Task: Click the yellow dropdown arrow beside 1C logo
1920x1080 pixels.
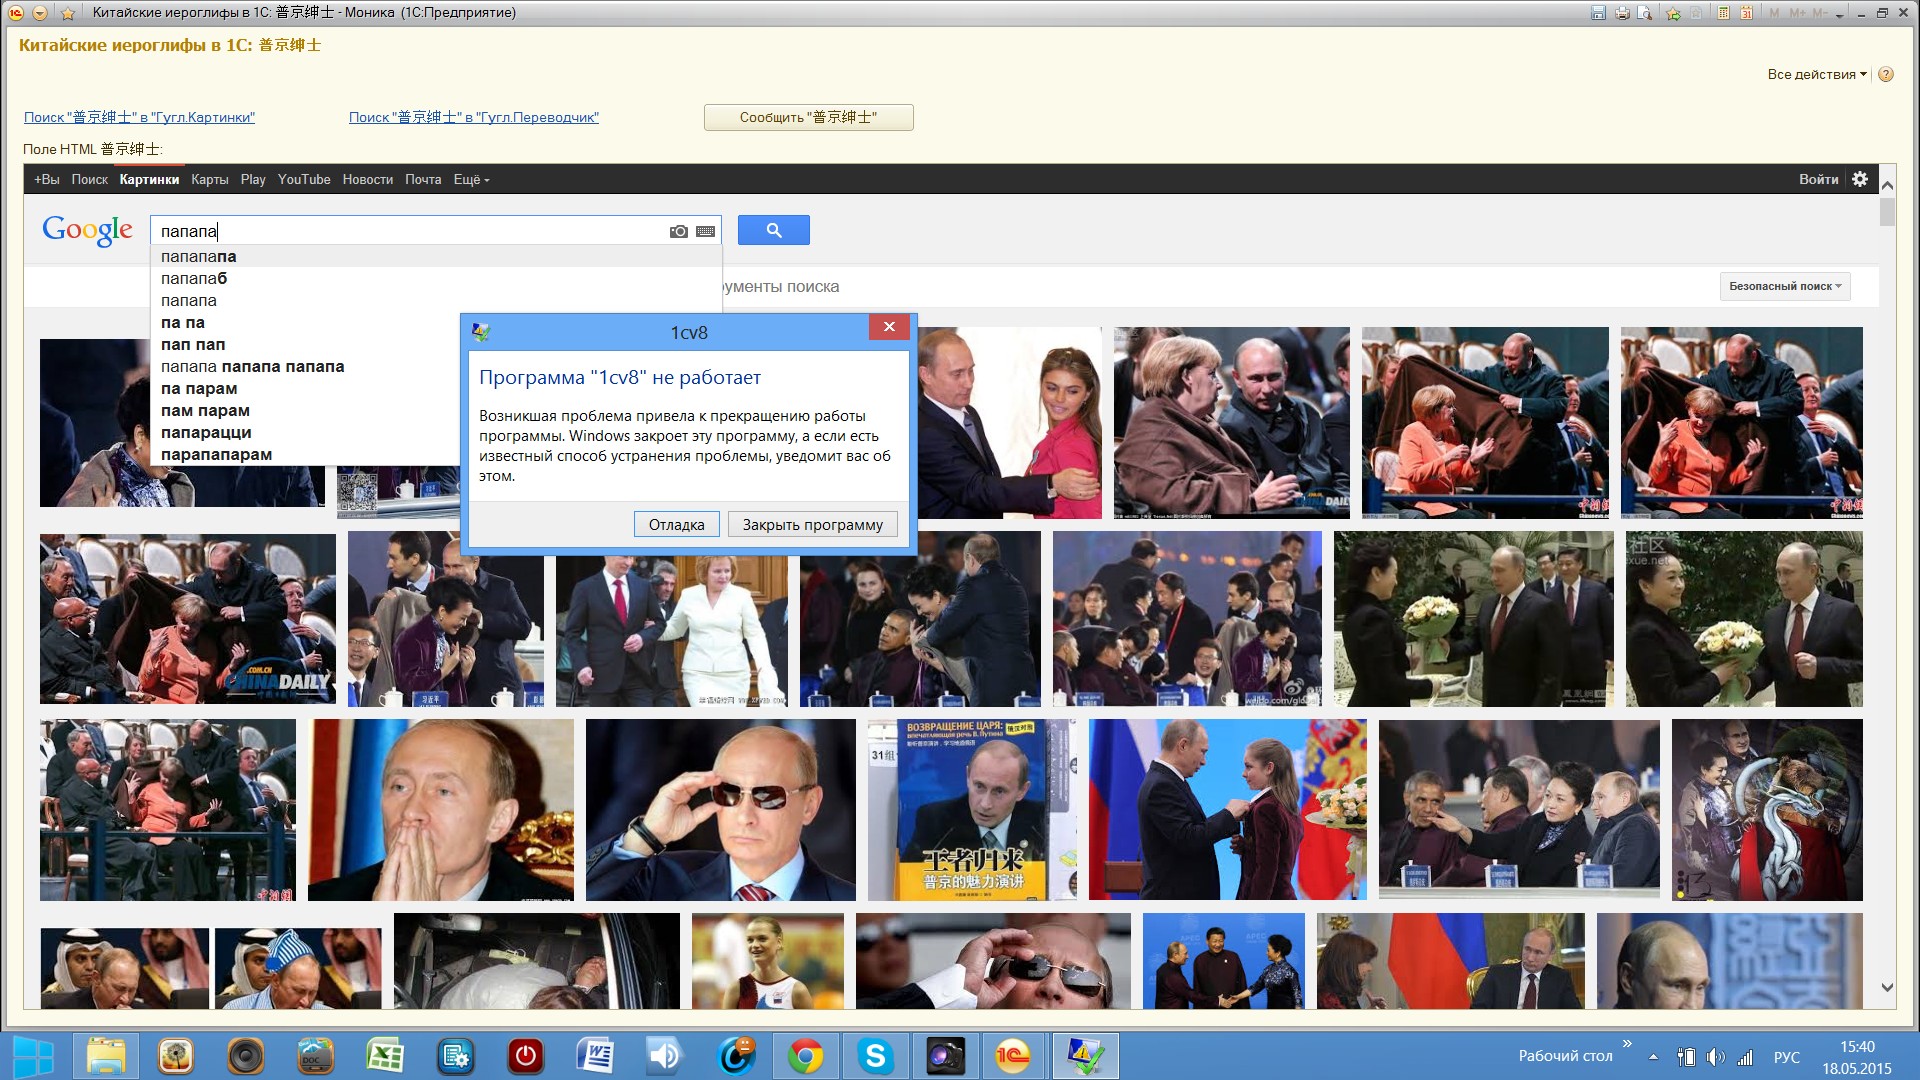Action: [40, 13]
